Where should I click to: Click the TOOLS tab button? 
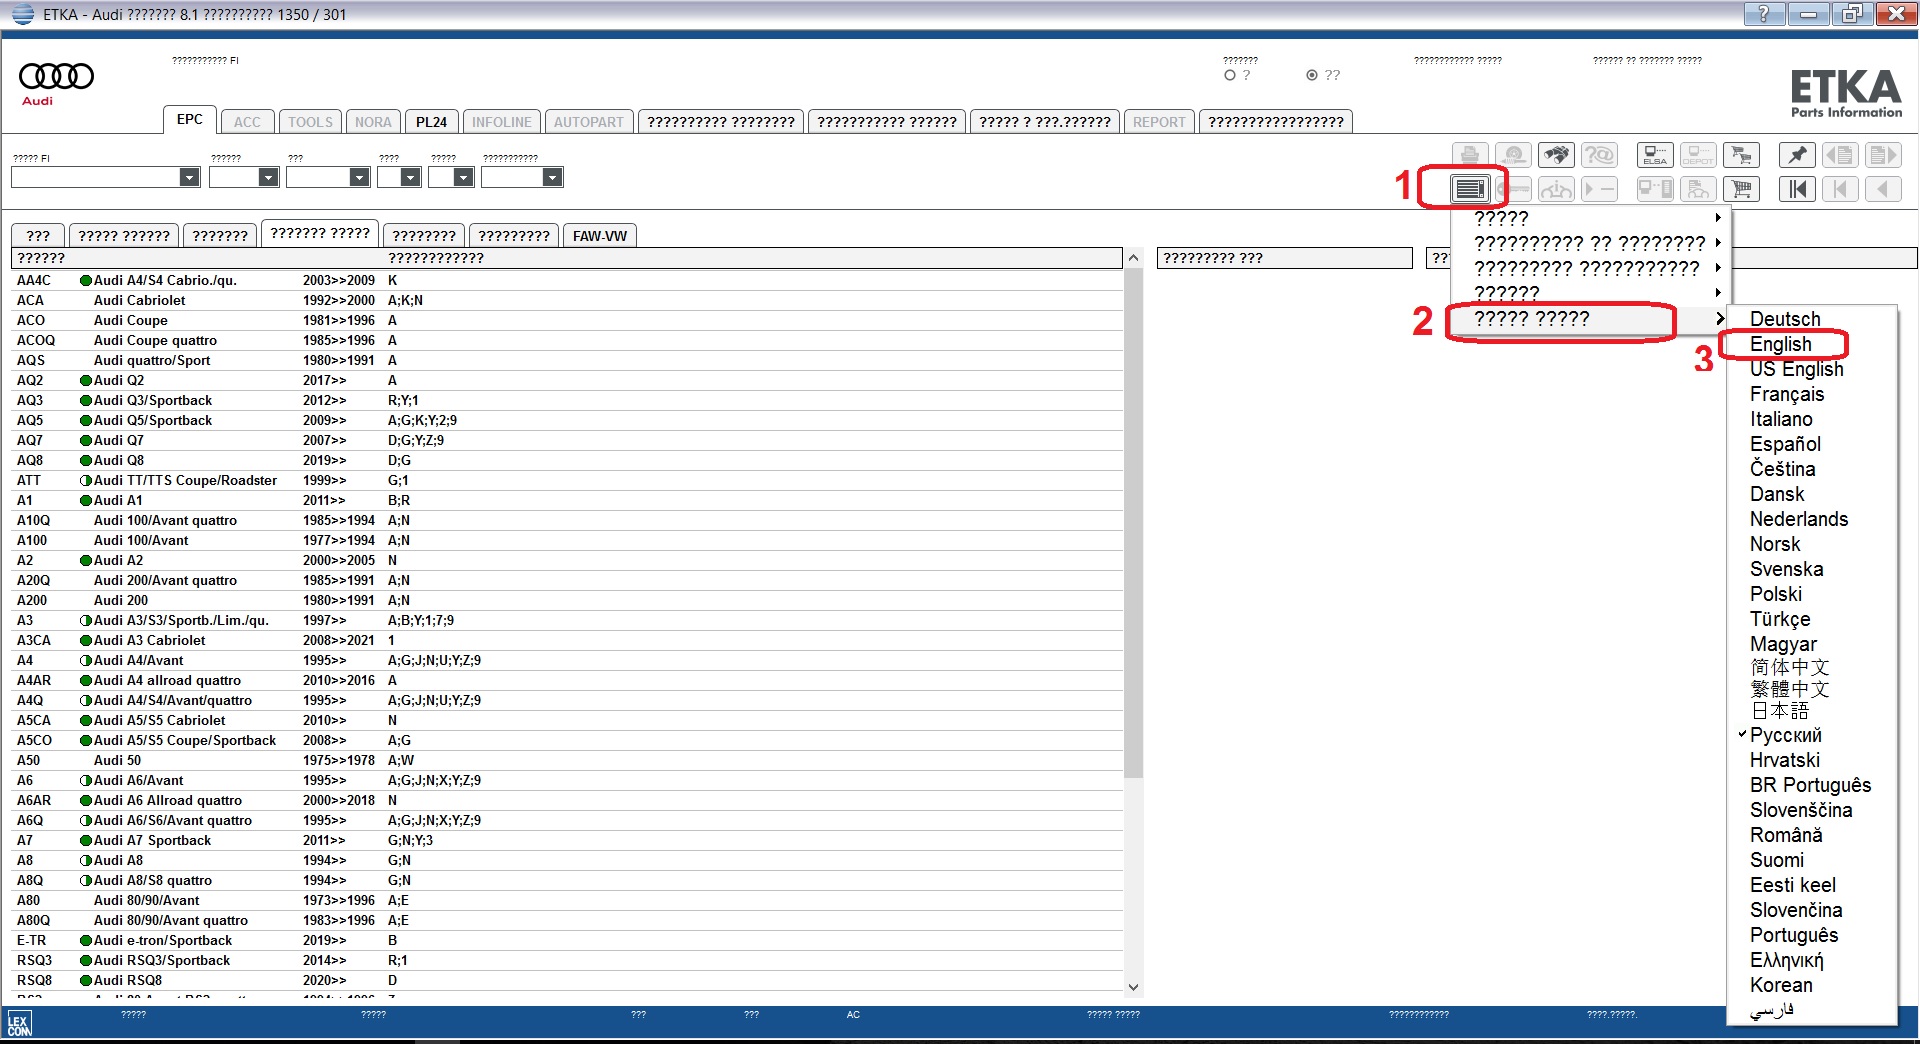[310, 122]
